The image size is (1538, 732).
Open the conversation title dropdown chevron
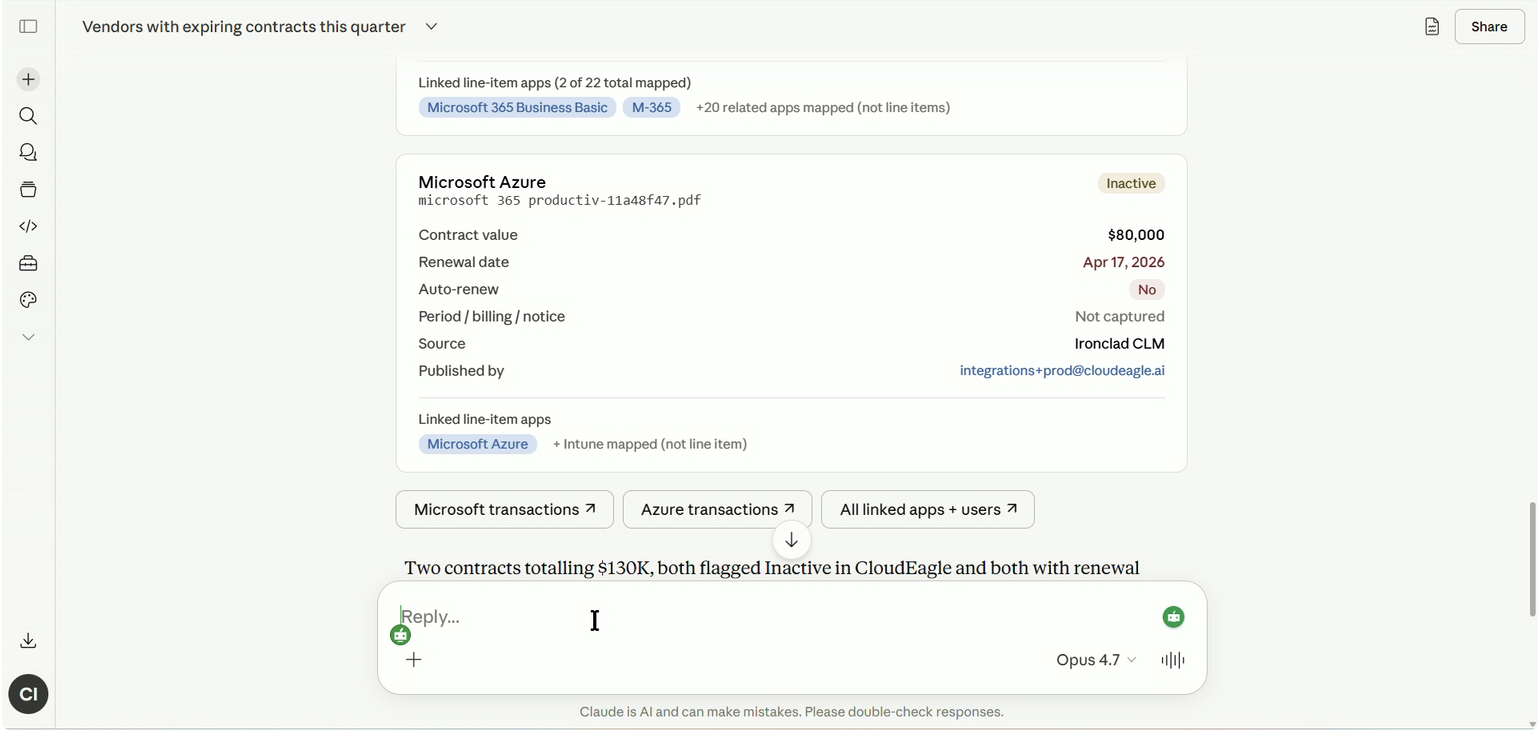click(x=431, y=27)
